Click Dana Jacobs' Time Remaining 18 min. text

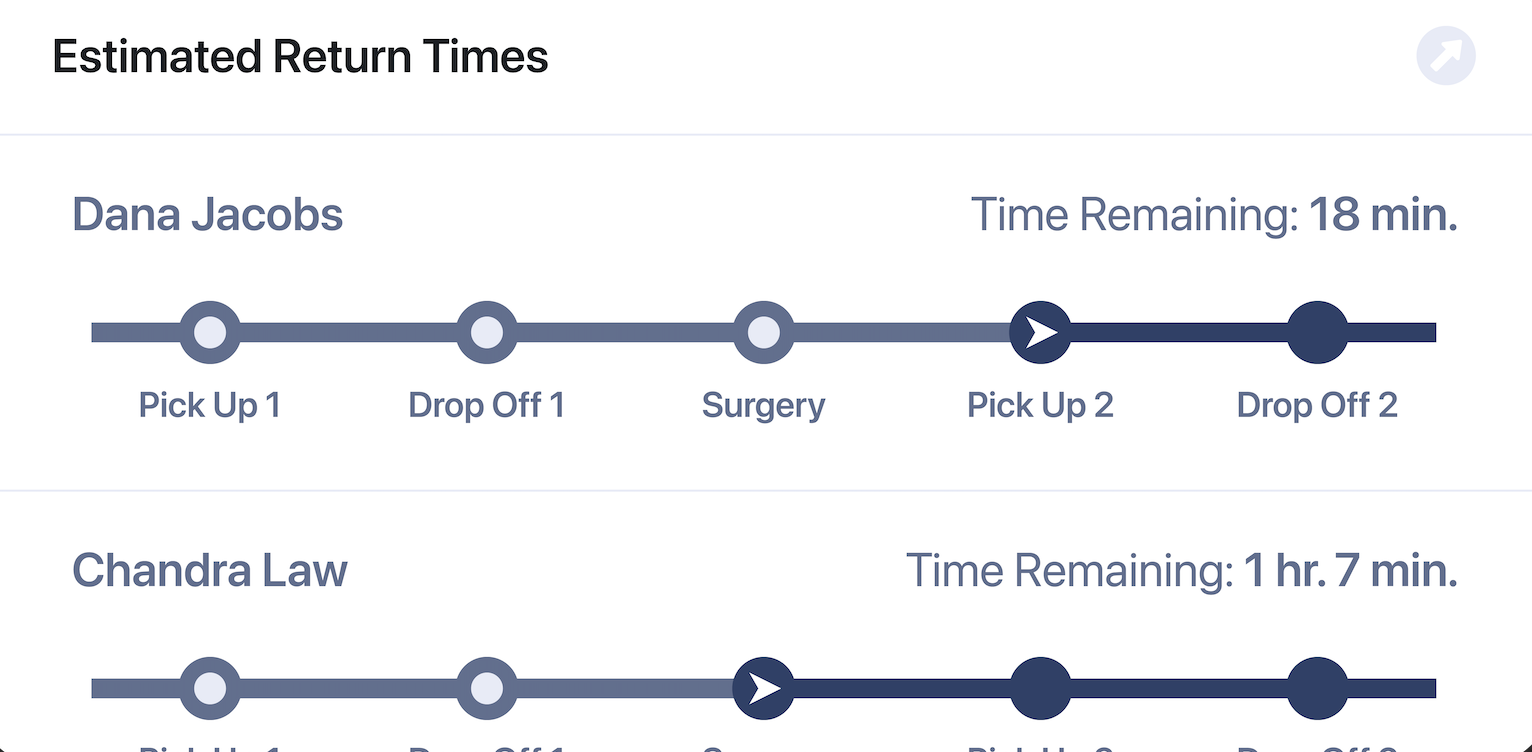pos(1214,215)
